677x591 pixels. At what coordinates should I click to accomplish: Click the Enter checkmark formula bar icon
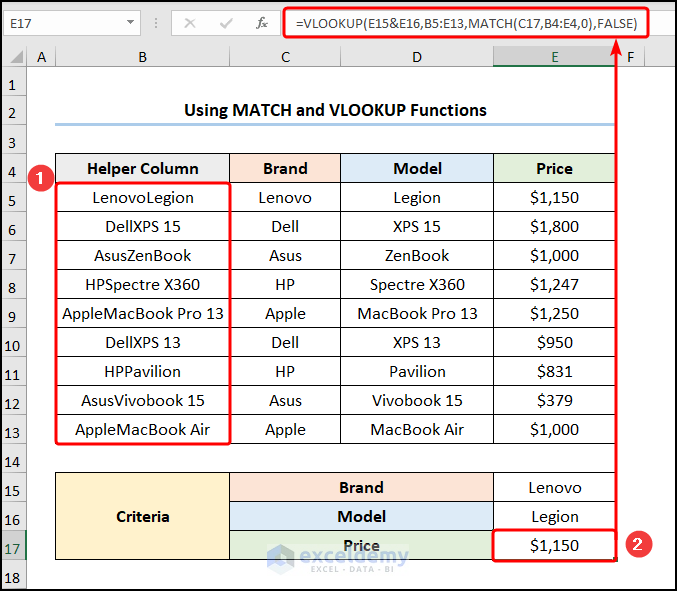[x=226, y=23]
